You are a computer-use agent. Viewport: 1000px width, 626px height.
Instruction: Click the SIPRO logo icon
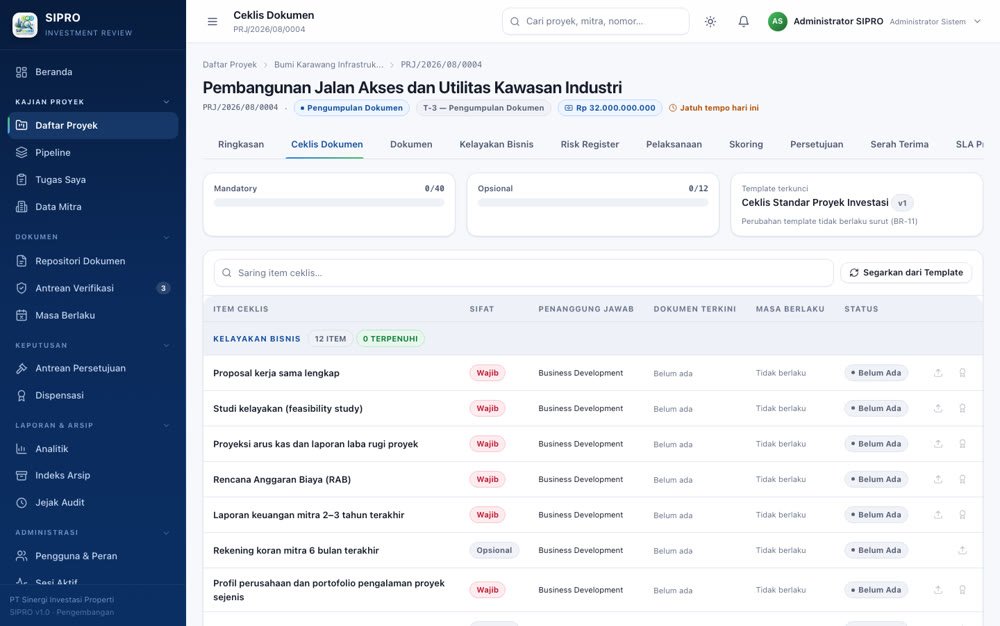(x=25, y=24)
